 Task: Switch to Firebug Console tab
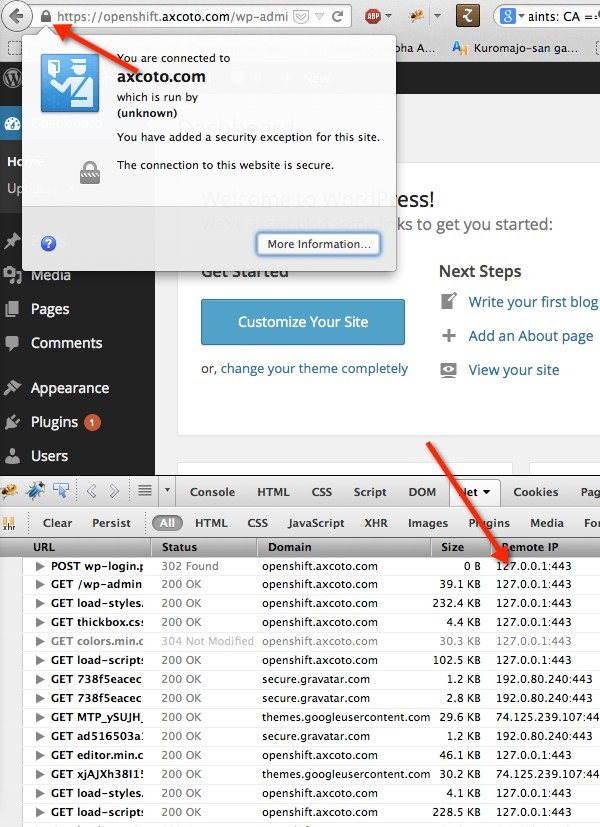[x=212, y=492]
